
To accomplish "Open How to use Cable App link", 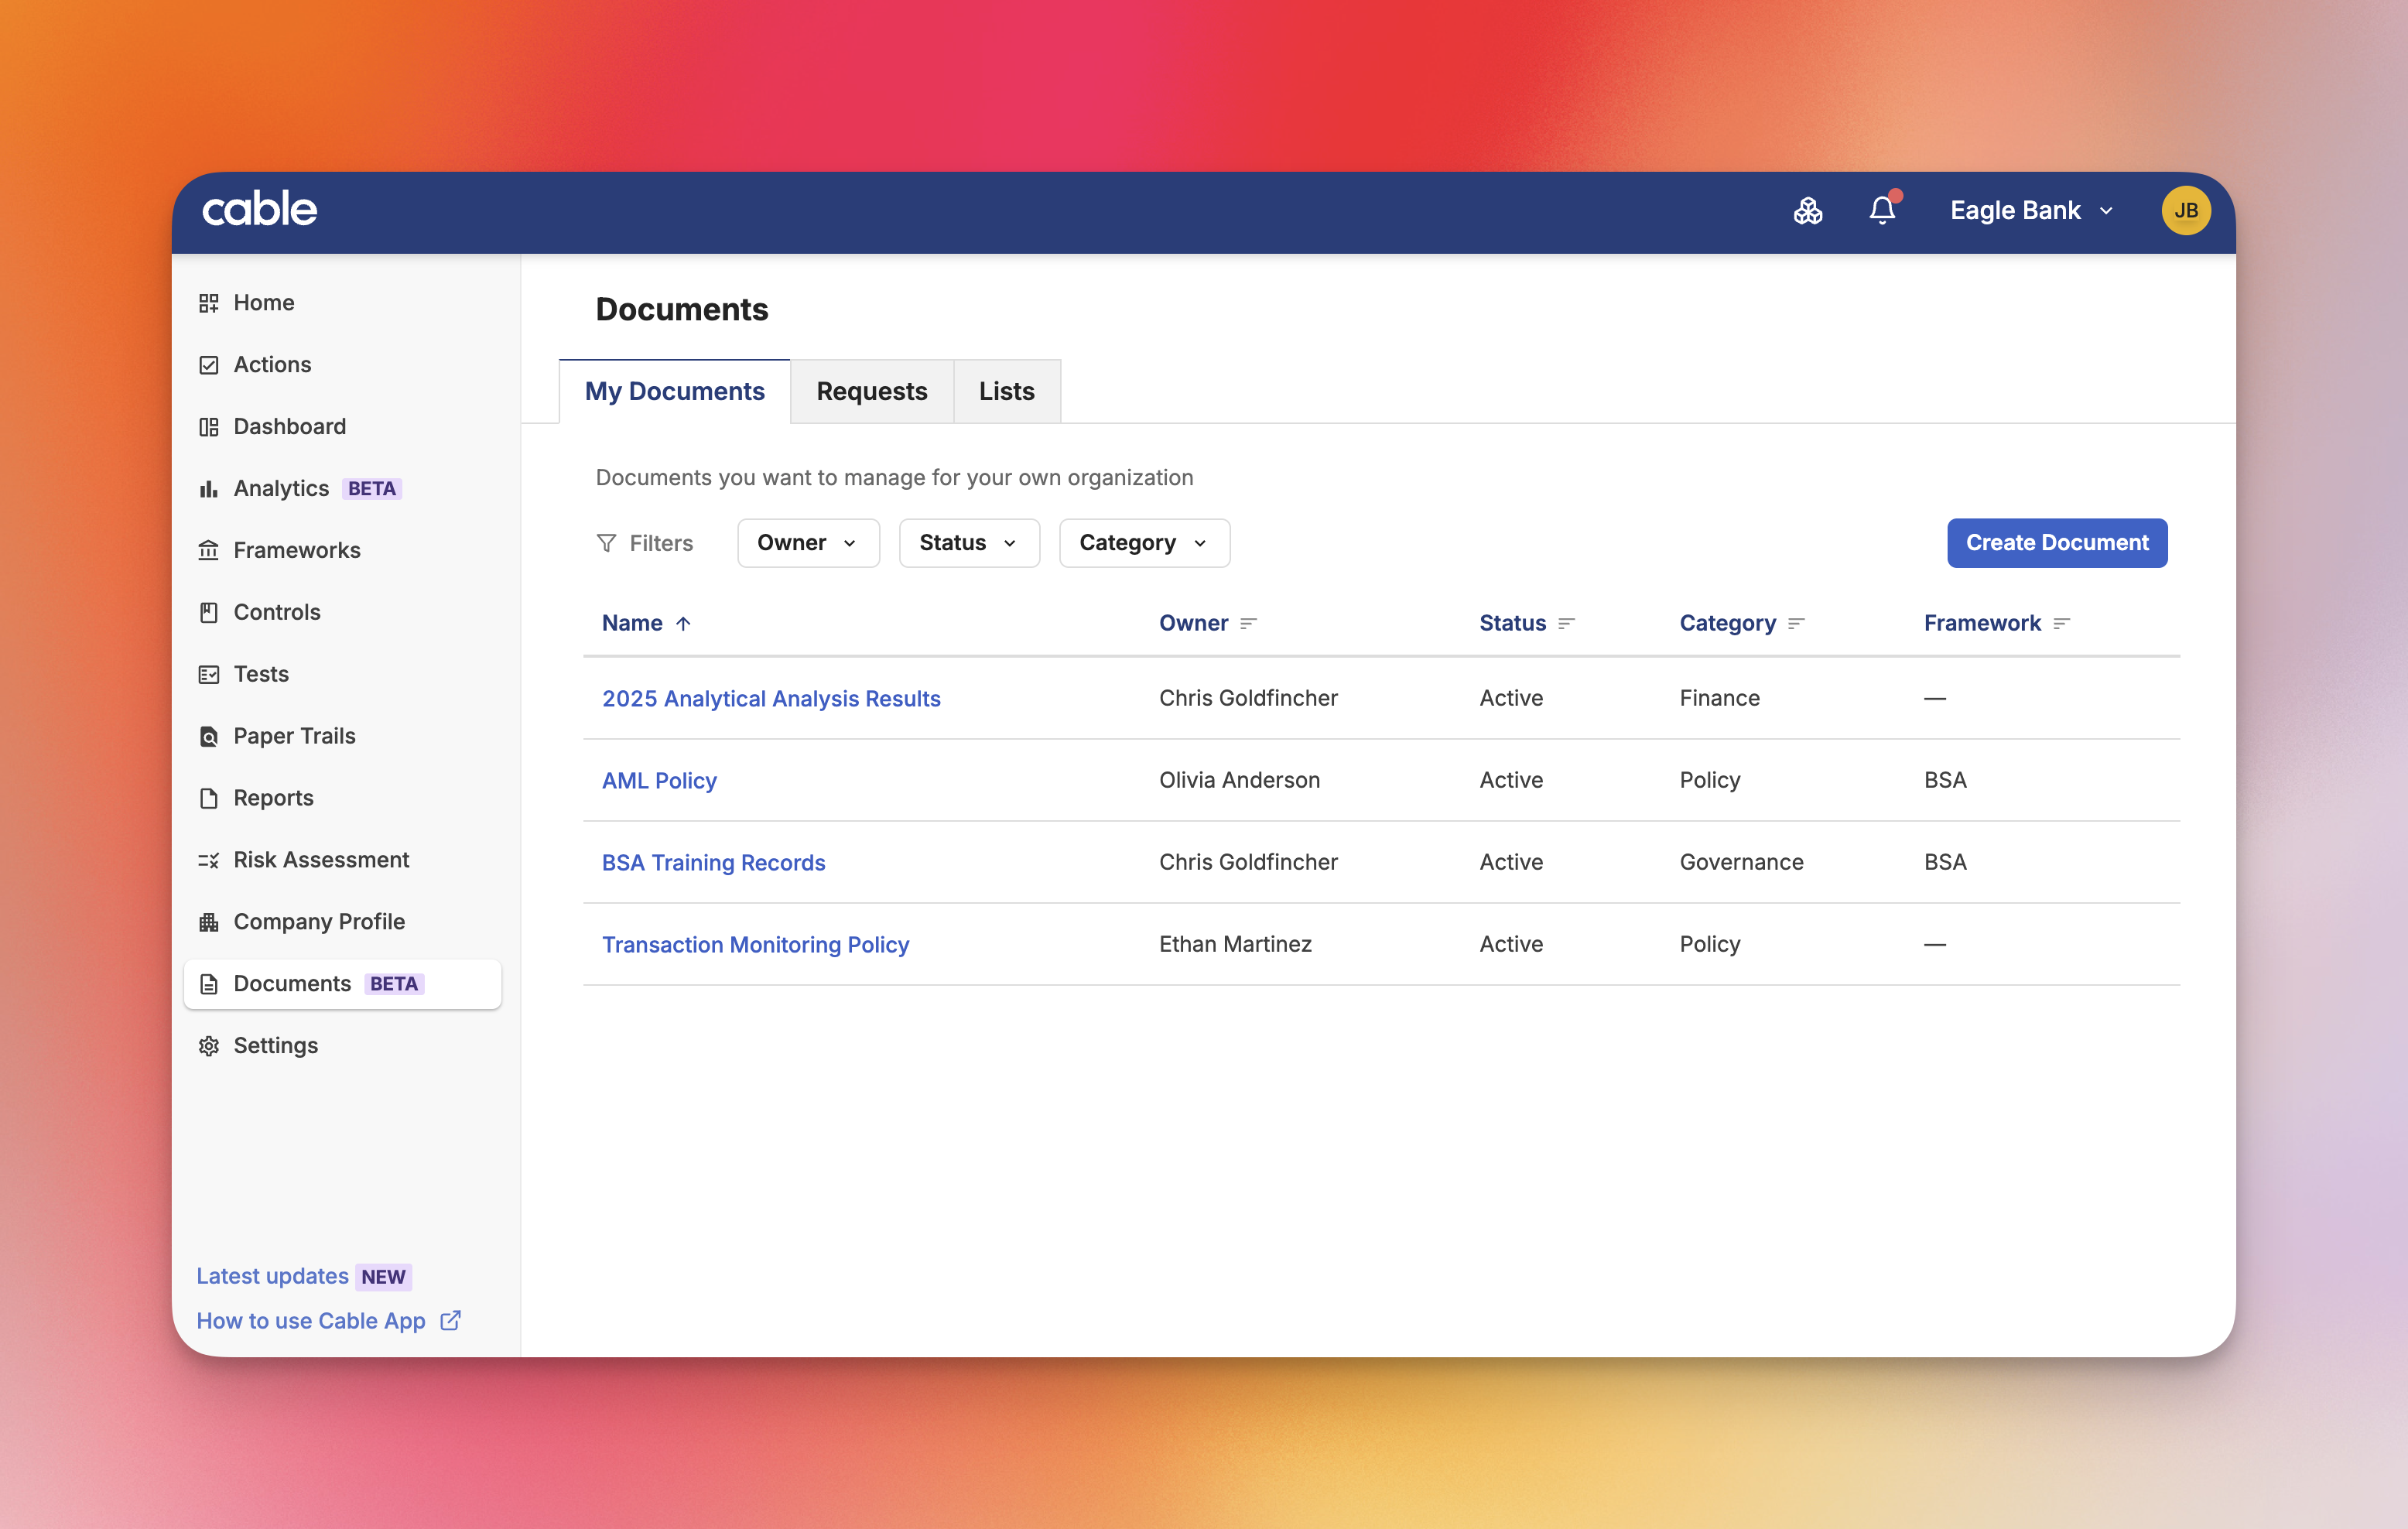I will click(311, 1320).
